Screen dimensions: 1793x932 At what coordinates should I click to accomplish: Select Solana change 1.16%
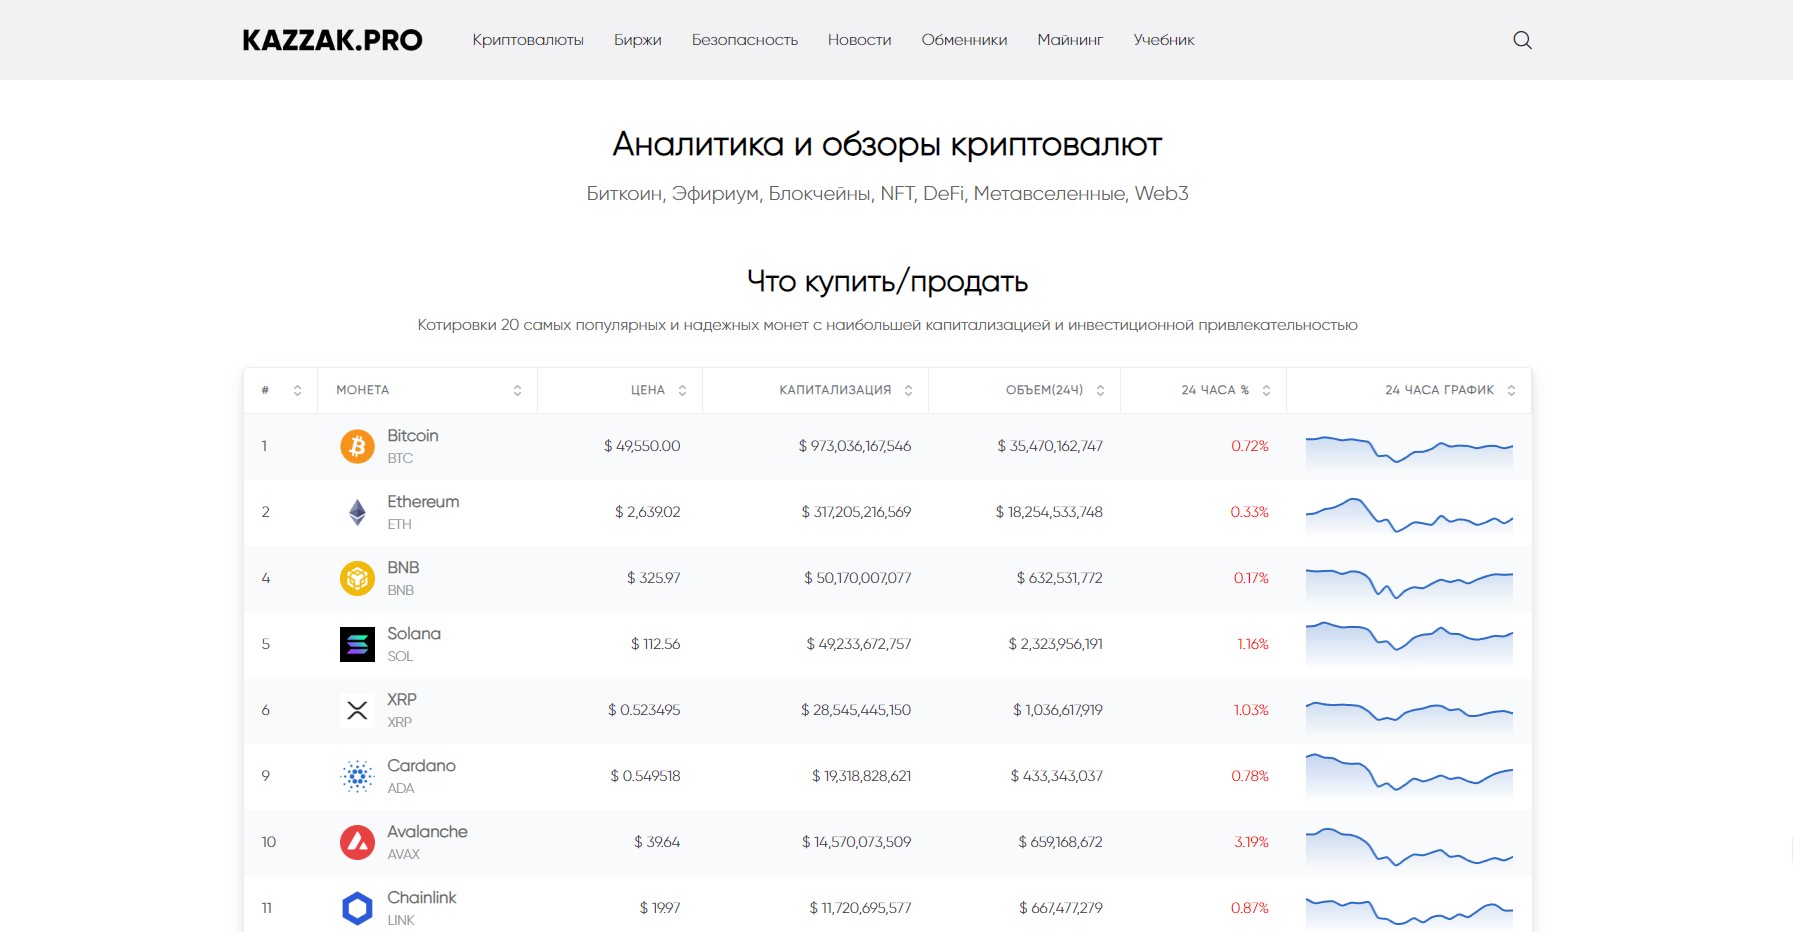(x=1253, y=644)
